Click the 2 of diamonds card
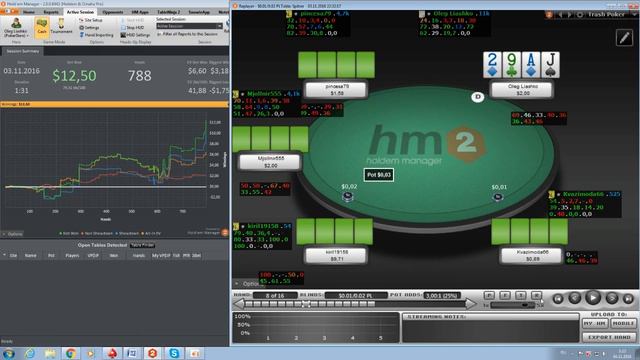The image size is (640, 360). [x=492, y=65]
